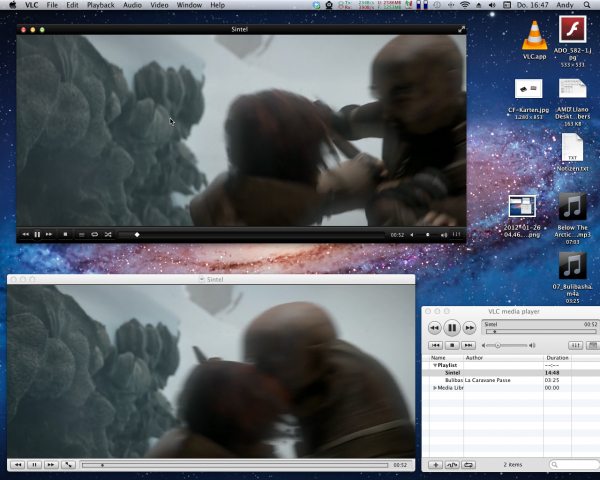
Task: Open the File menu
Action: coord(52,5)
